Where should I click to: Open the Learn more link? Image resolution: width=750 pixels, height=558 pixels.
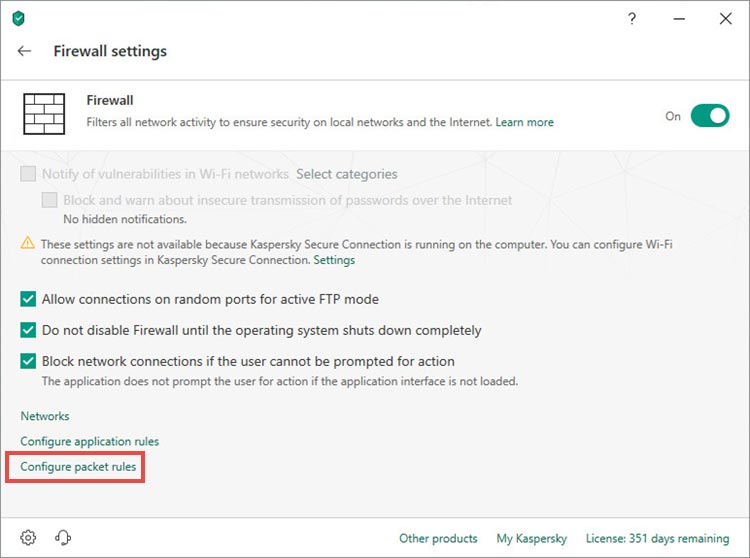tap(524, 122)
